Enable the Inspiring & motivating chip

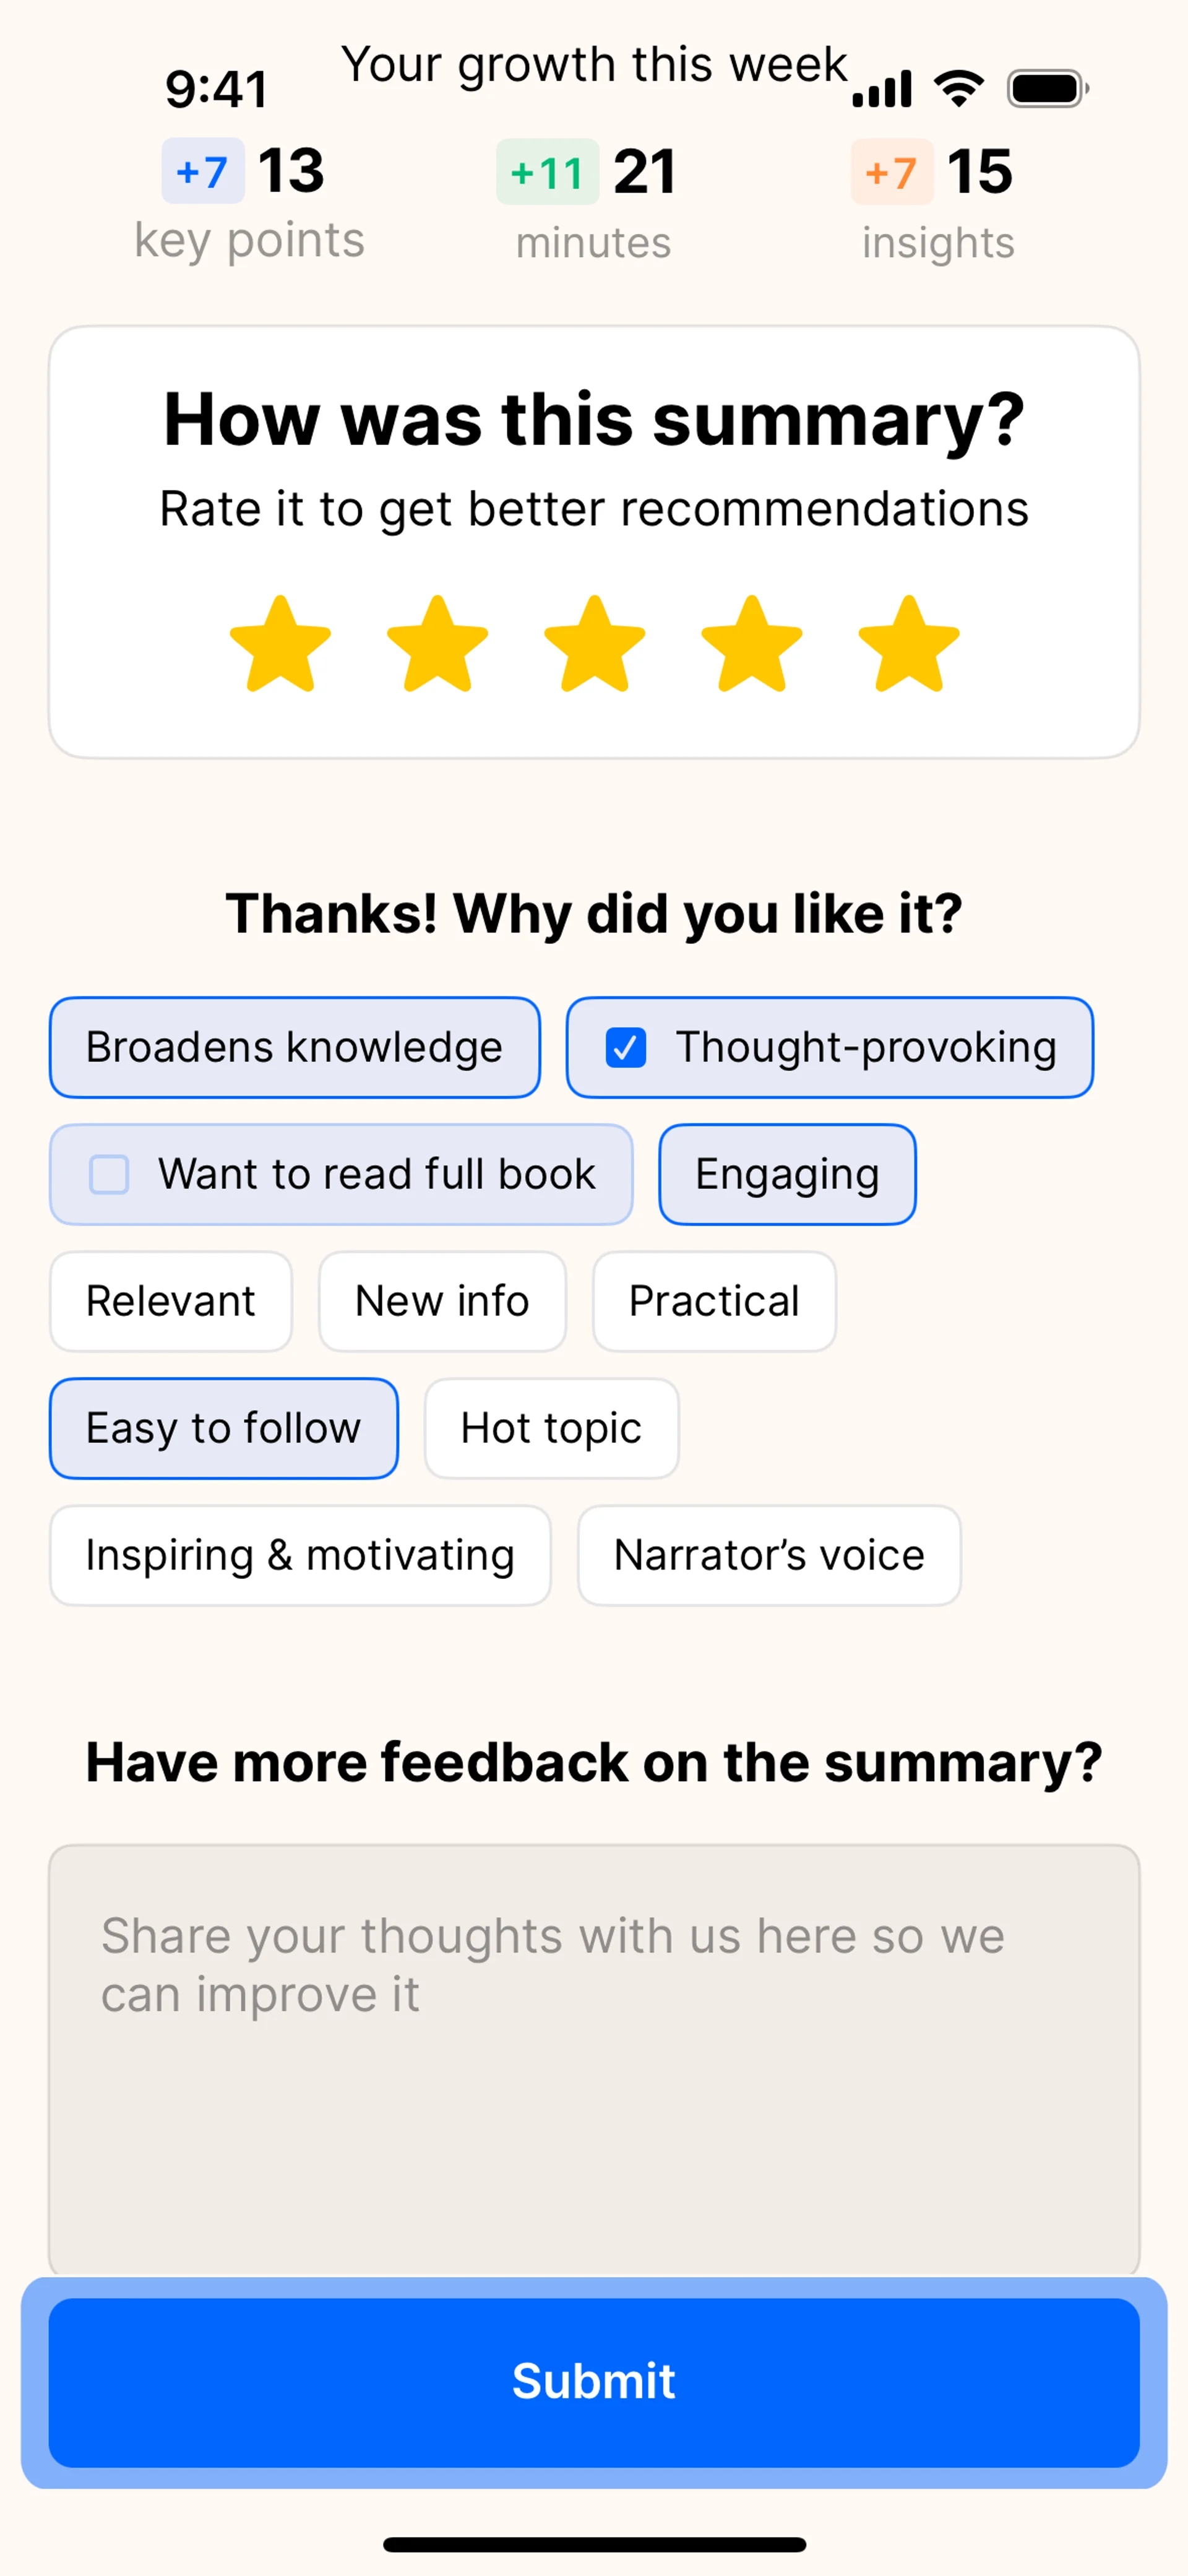(x=300, y=1555)
